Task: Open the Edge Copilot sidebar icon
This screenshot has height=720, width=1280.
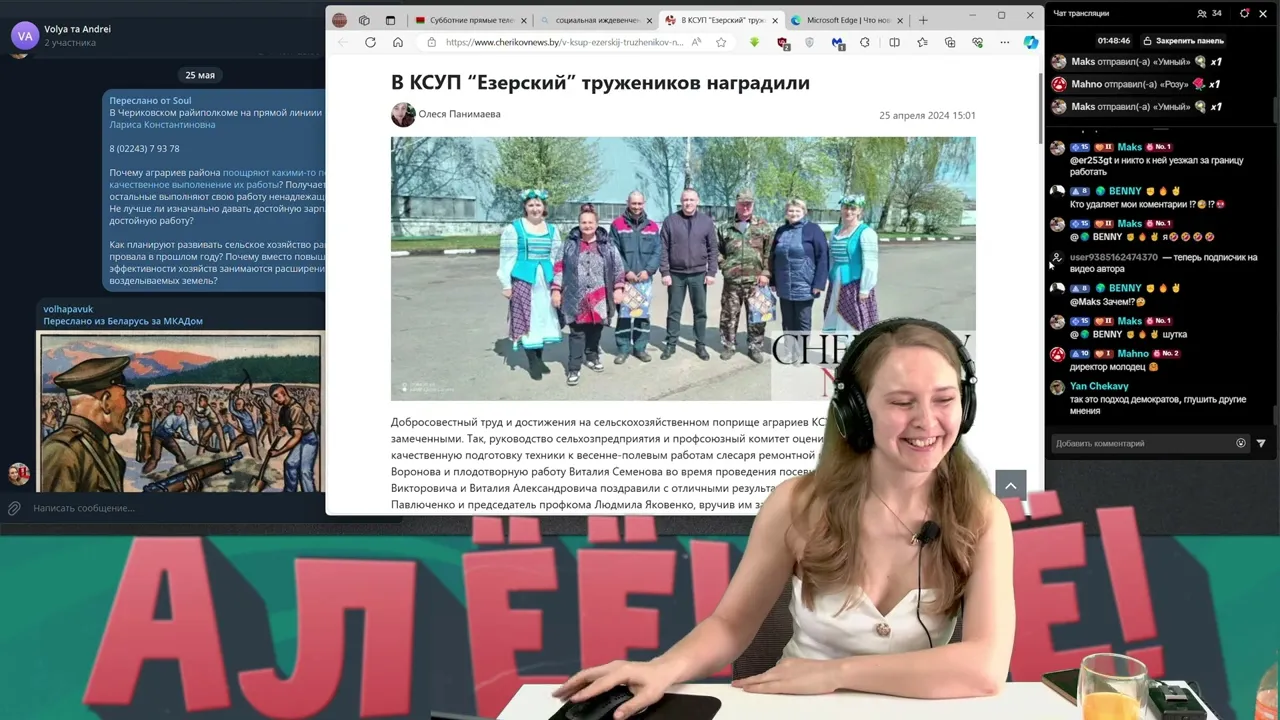Action: [x=1030, y=42]
